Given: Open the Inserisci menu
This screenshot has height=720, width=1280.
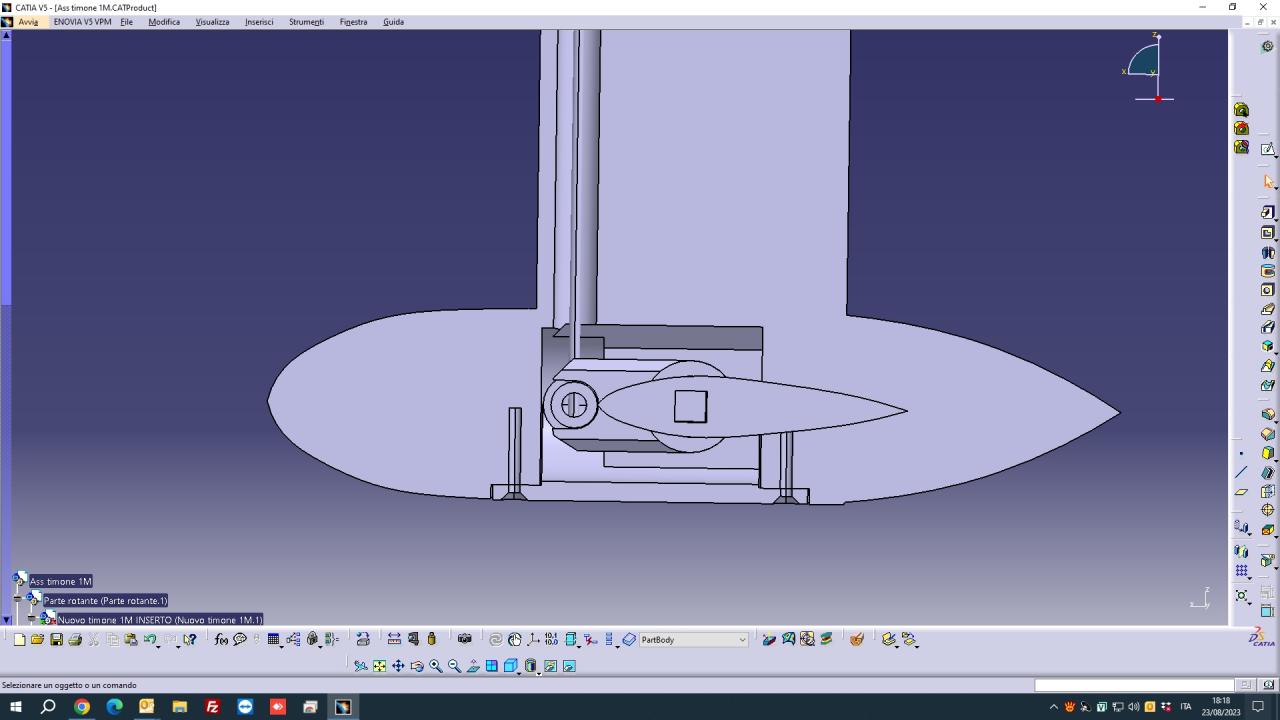Looking at the screenshot, I should point(259,22).
